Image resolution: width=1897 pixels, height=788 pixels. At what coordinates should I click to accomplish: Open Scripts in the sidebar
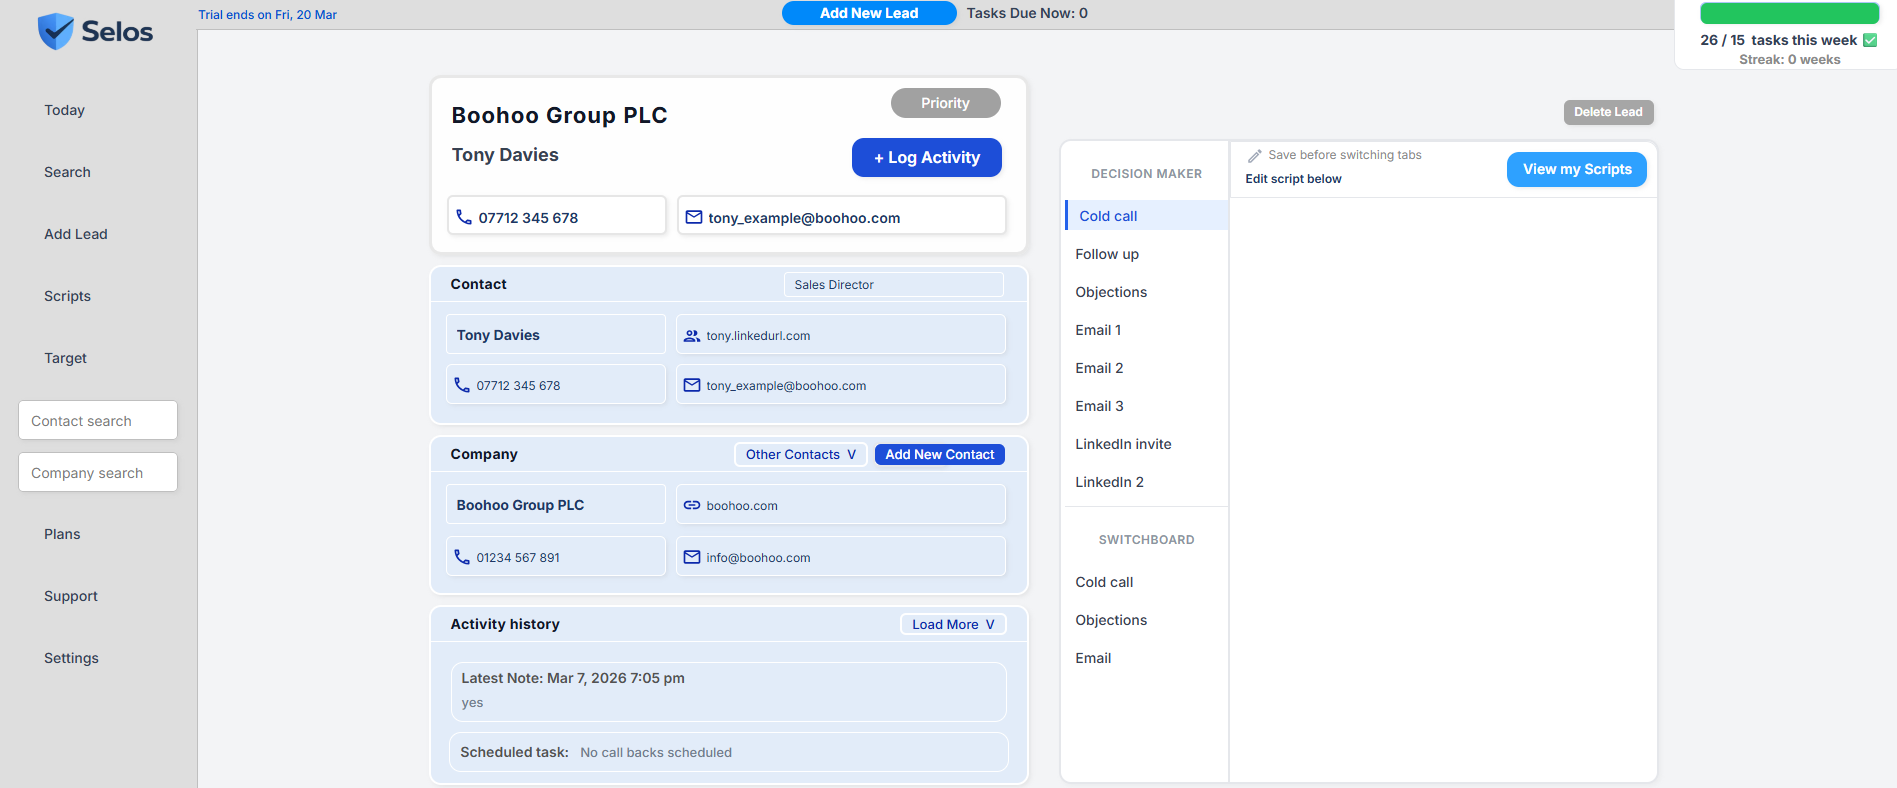coord(67,296)
